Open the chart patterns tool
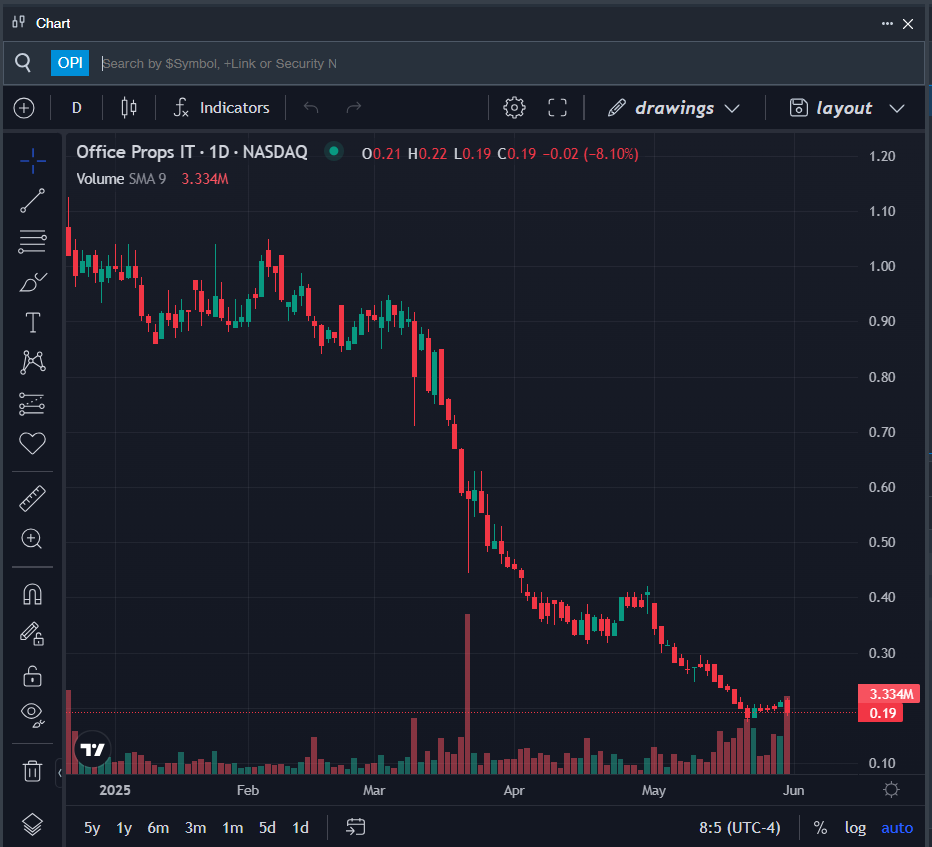Screen dimensions: 932x847 tap(33, 362)
